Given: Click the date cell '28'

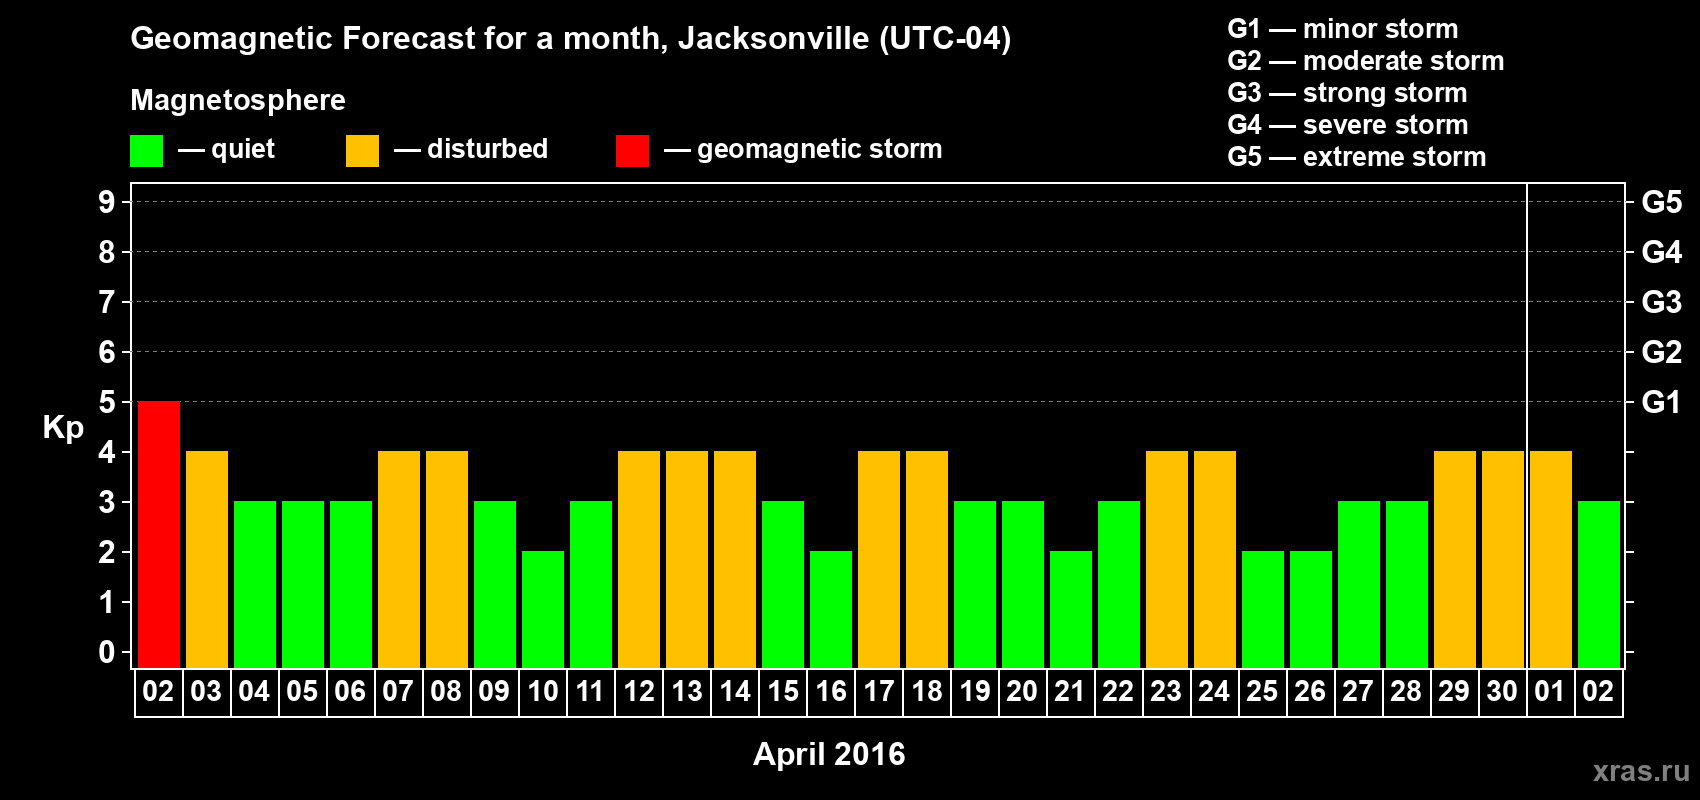Looking at the screenshot, I should tap(1407, 692).
